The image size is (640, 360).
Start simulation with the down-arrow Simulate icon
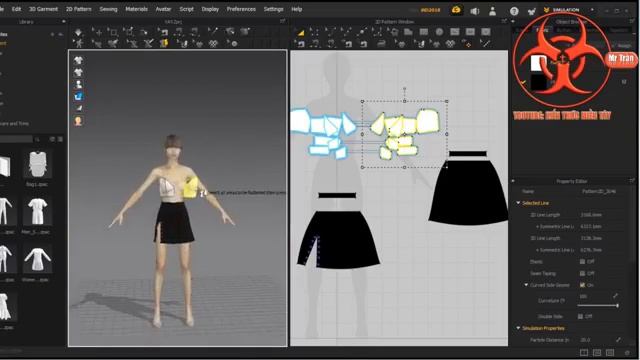tap(78, 32)
